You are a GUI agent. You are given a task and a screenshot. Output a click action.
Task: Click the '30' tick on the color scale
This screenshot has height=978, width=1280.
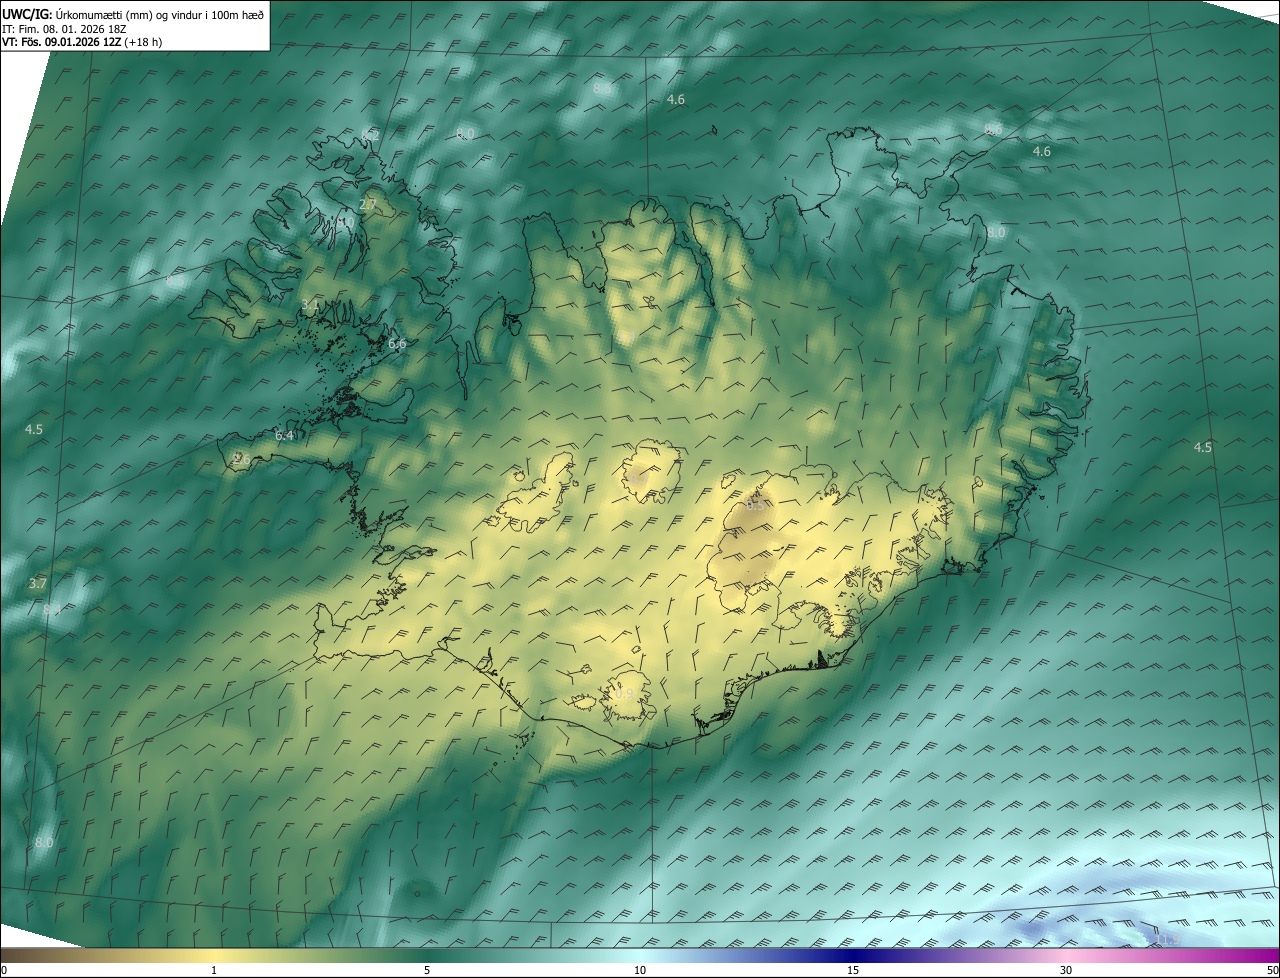pos(1066,971)
